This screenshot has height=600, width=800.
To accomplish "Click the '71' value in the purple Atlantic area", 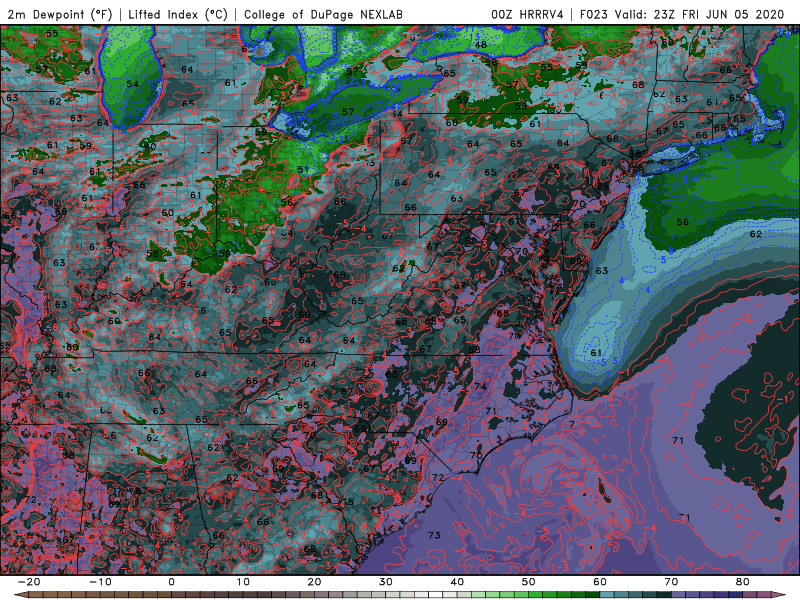I will [x=678, y=440].
